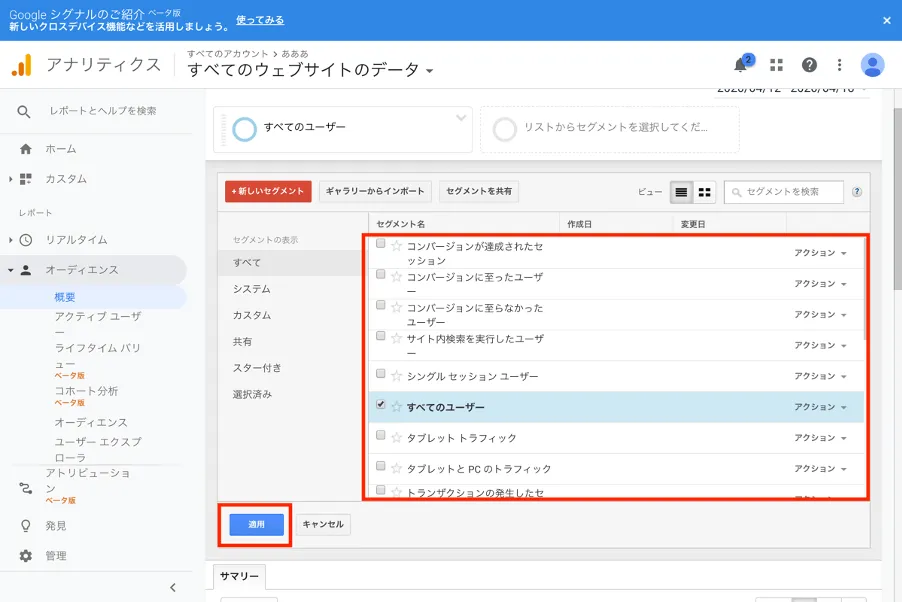Open the アトリビューション section icon
Image resolution: width=902 pixels, height=602 pixels.
pos(26,488)
